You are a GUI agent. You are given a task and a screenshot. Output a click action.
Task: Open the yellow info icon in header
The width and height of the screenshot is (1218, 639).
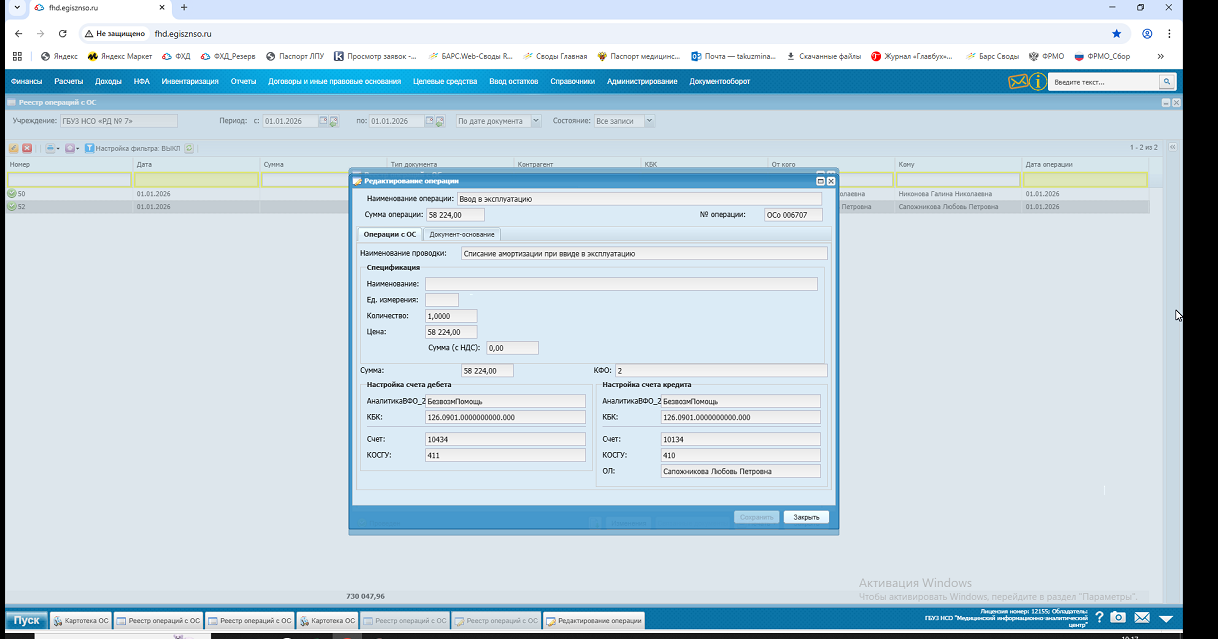tap(1038, 82)
